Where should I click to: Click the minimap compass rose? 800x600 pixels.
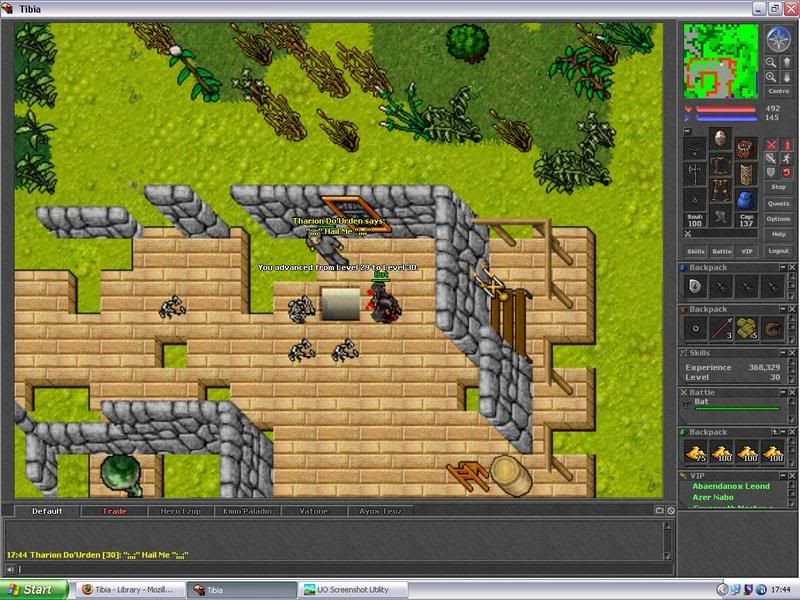(779, 38)
